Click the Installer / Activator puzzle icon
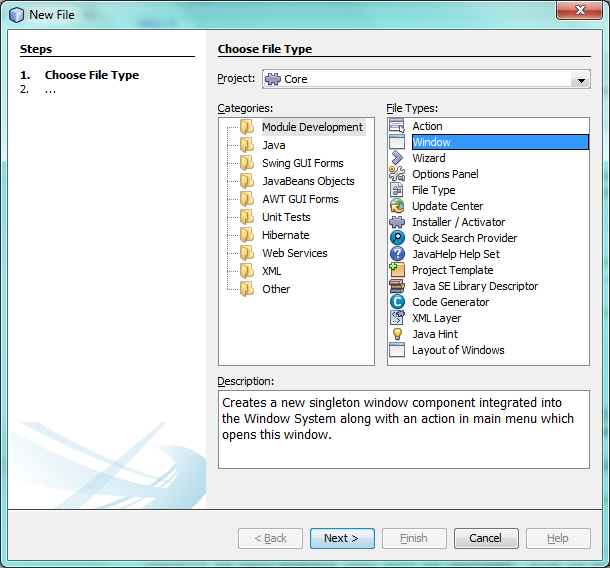The image size is (610, 568). point(396,222)
